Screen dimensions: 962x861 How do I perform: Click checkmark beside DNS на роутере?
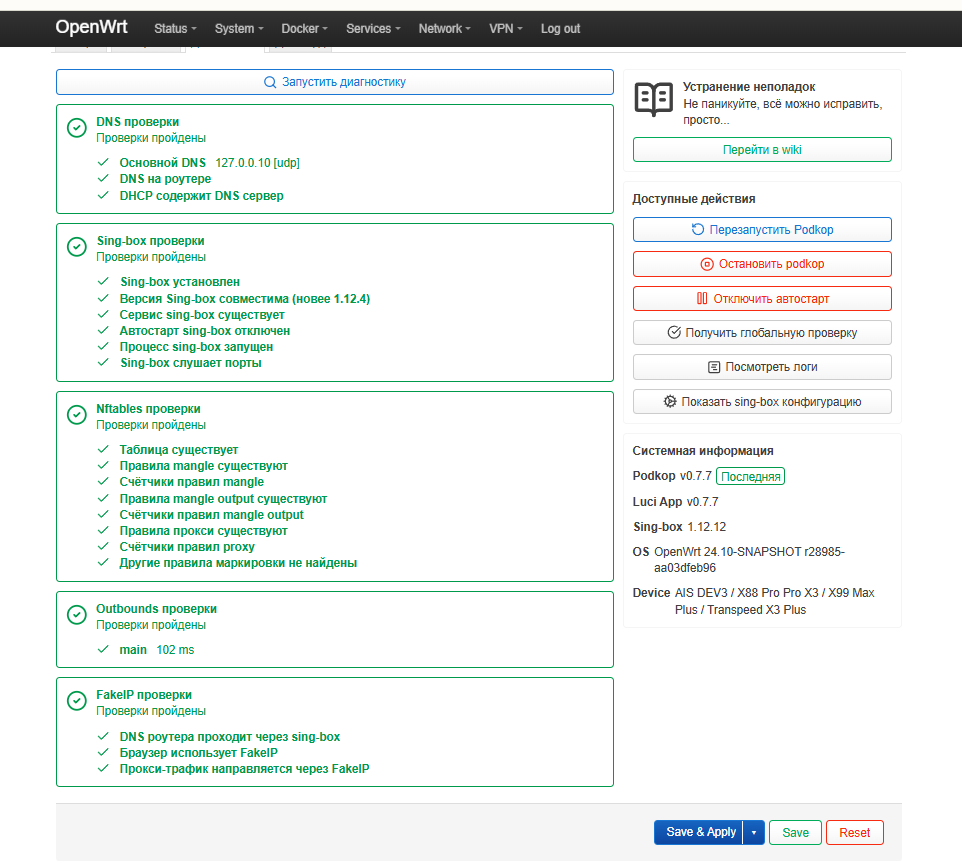(103, 179)
